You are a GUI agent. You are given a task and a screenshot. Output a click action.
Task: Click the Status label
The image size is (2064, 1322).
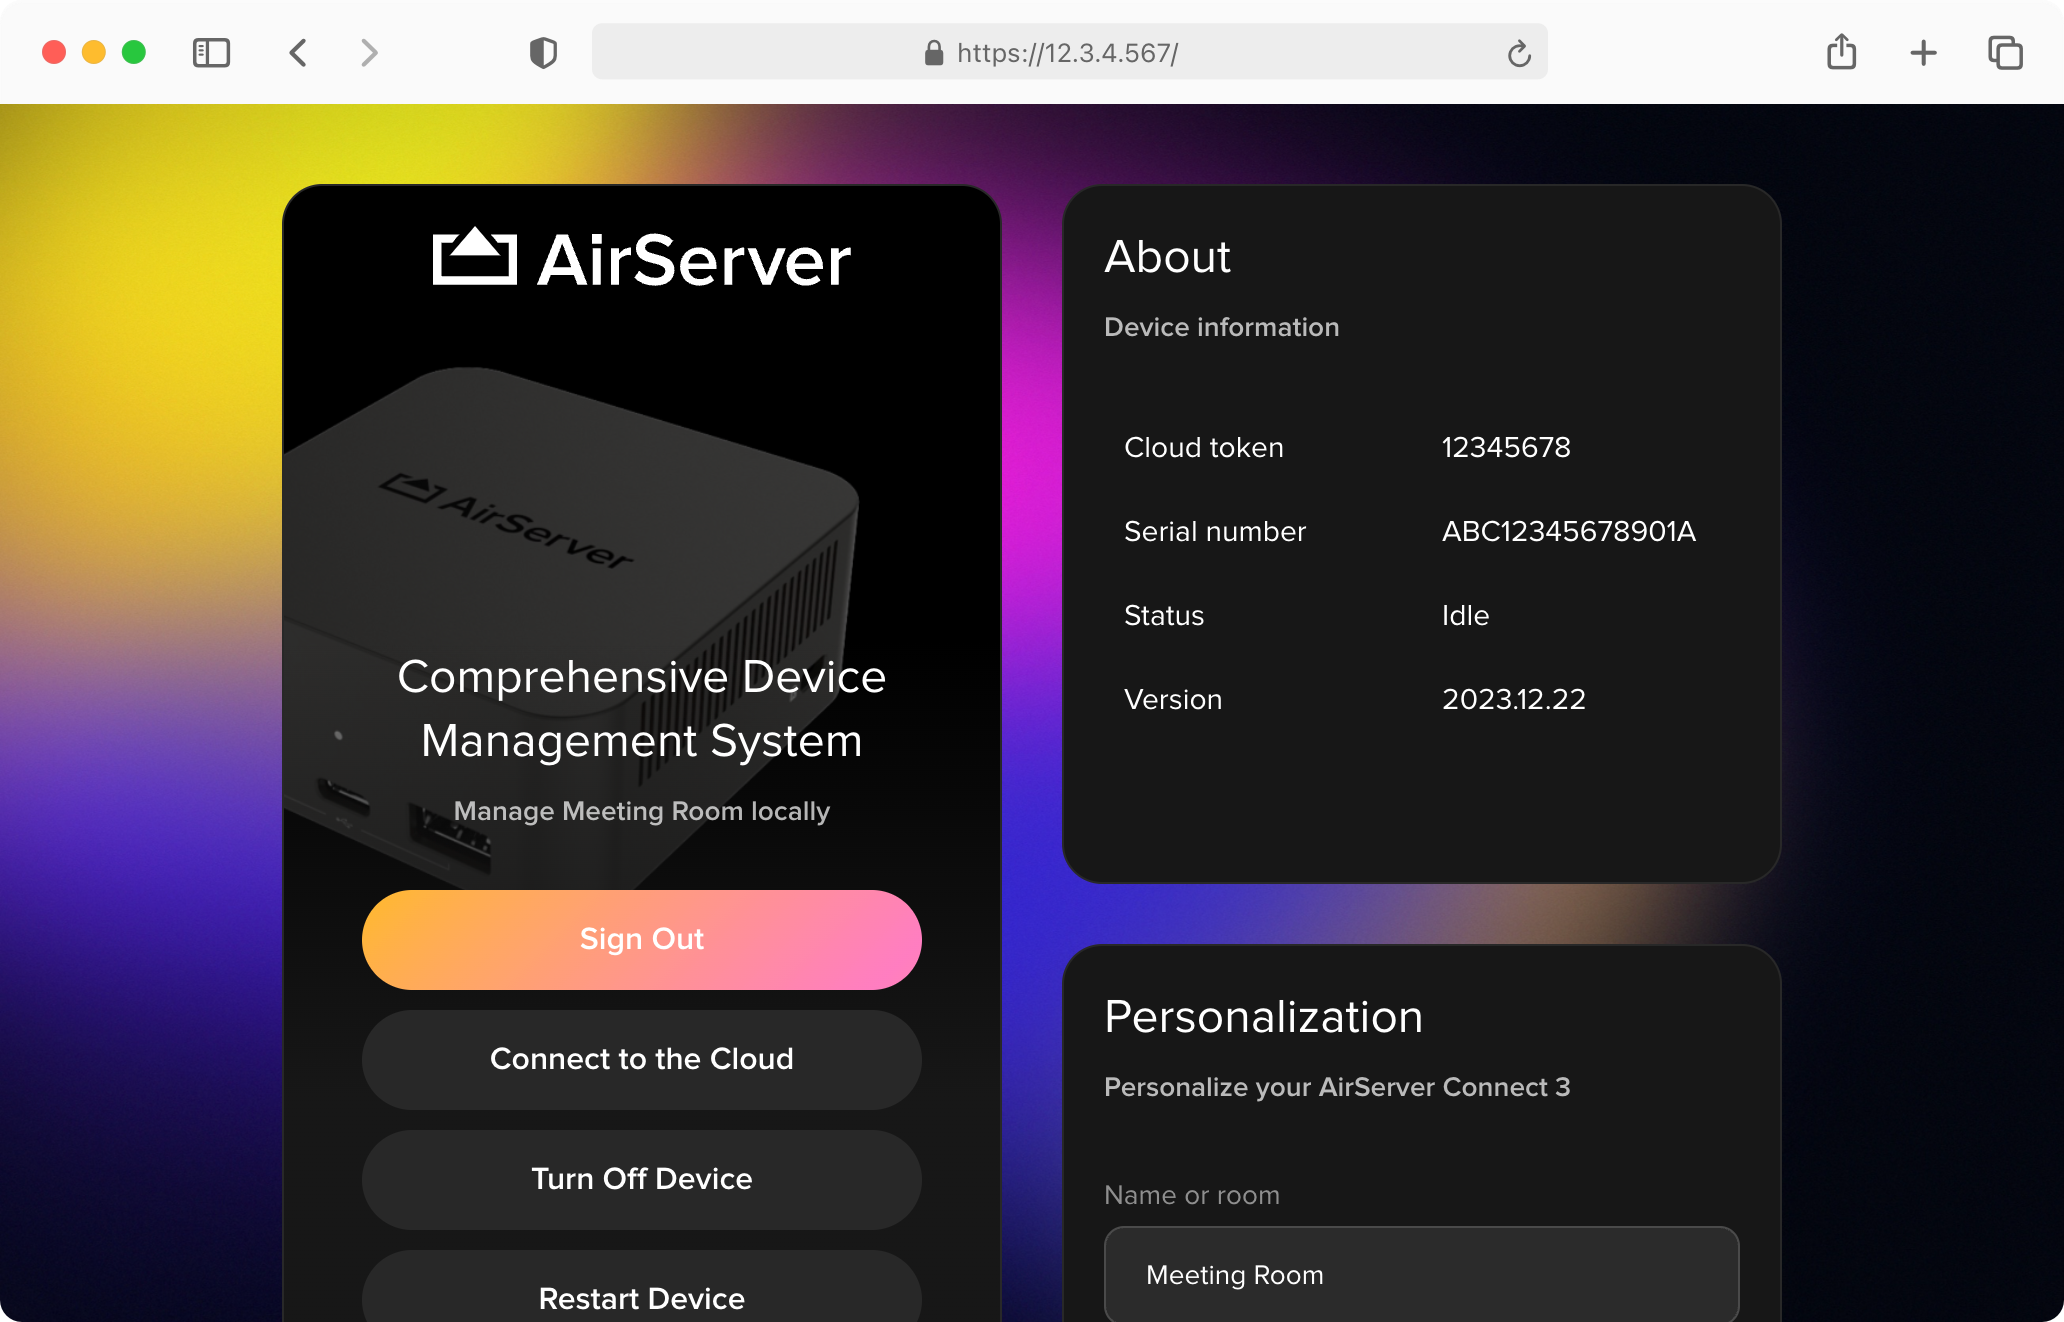point(1164,615)
